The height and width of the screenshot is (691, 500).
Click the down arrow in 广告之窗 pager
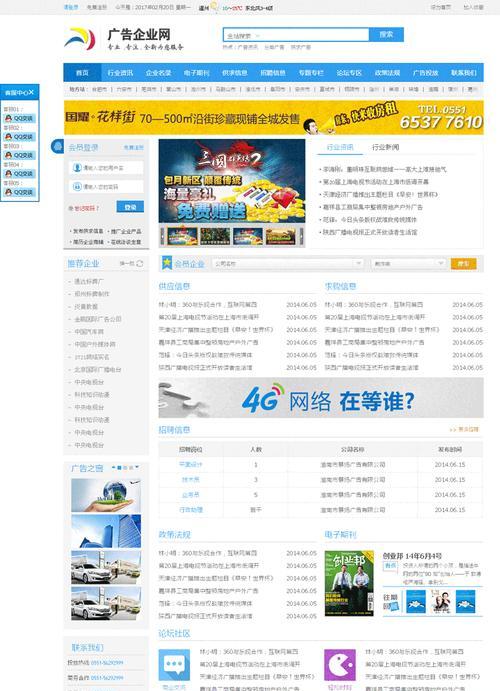(137, 467)
